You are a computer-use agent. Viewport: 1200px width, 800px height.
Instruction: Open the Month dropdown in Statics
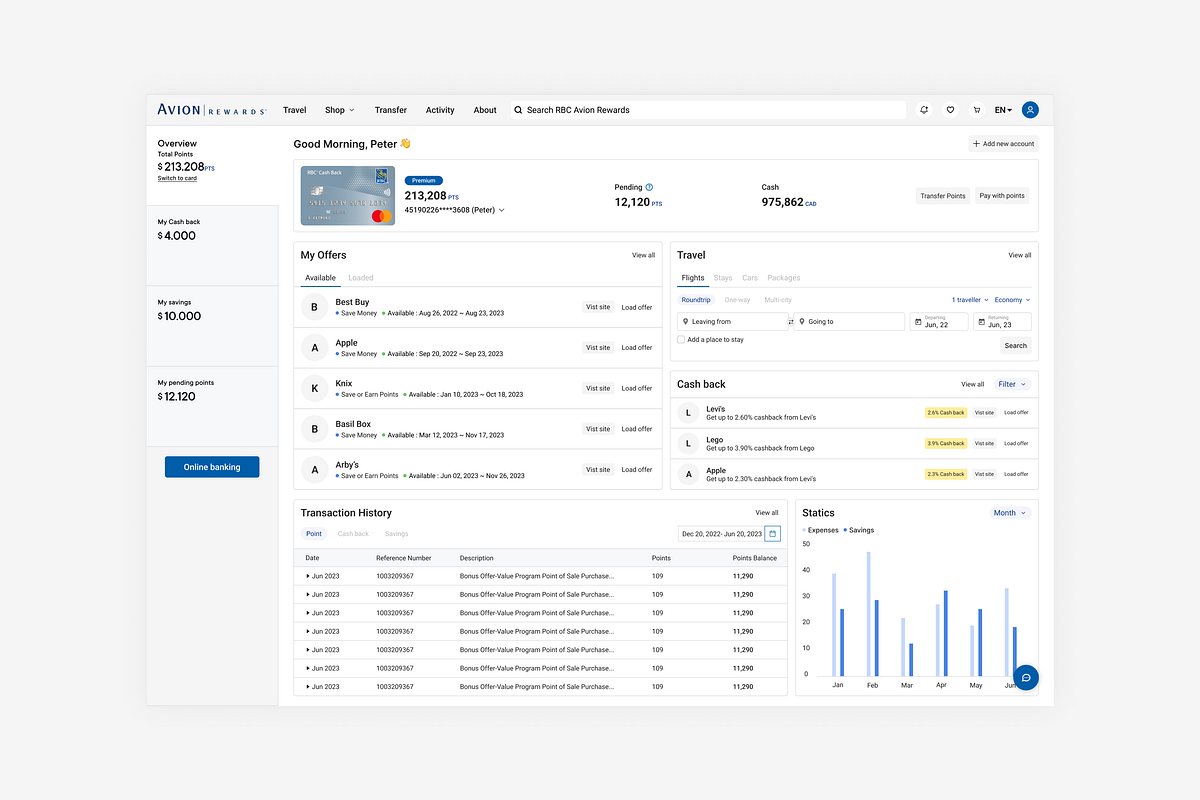[1010, 513]
